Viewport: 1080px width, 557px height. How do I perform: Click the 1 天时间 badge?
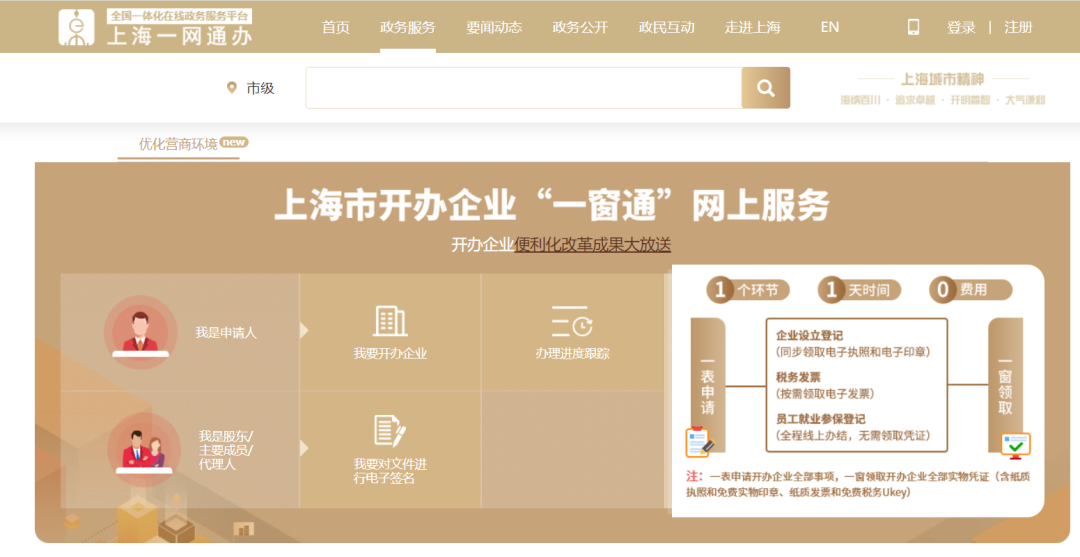click(860, 291)
